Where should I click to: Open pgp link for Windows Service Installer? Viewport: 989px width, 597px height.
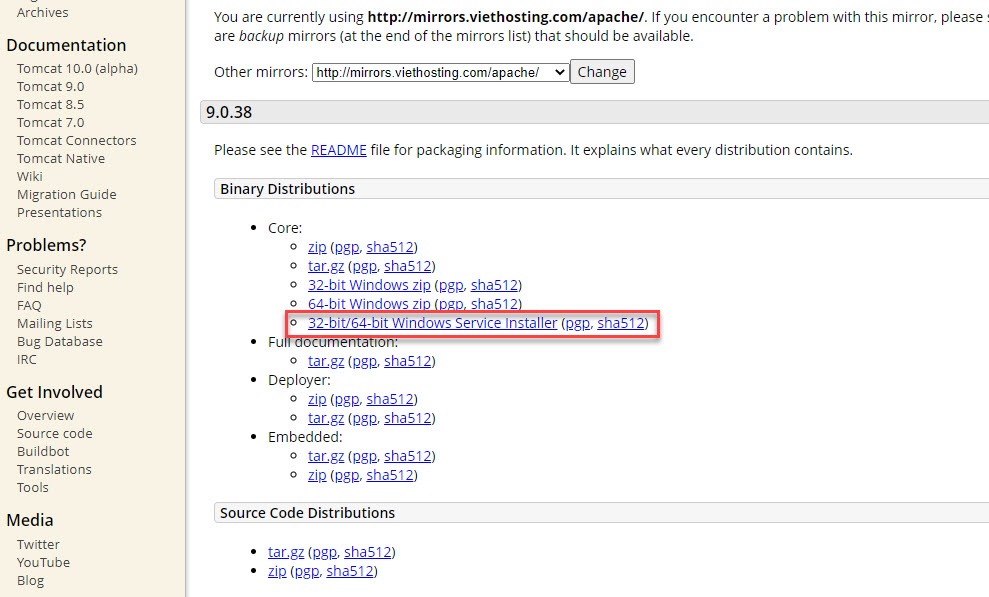click(578, 323)
